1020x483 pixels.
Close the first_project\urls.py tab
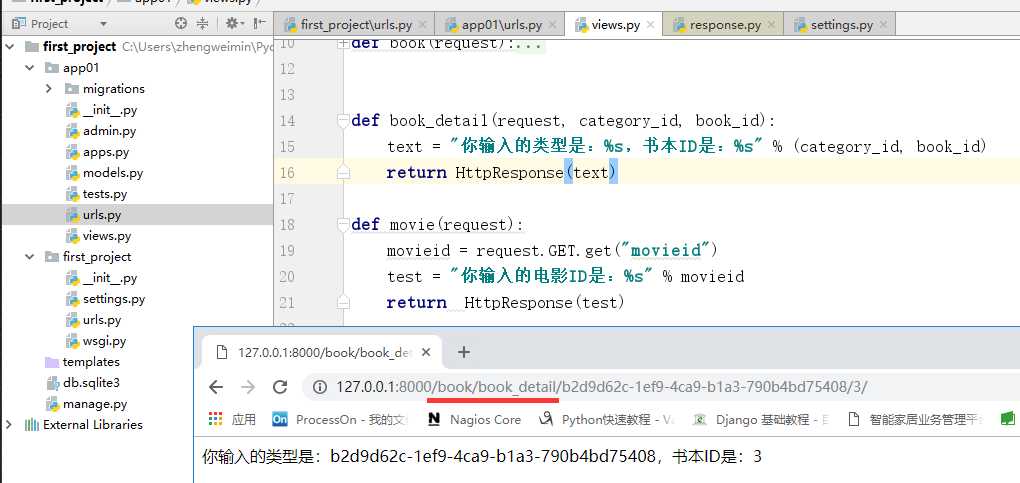[423, 25]
